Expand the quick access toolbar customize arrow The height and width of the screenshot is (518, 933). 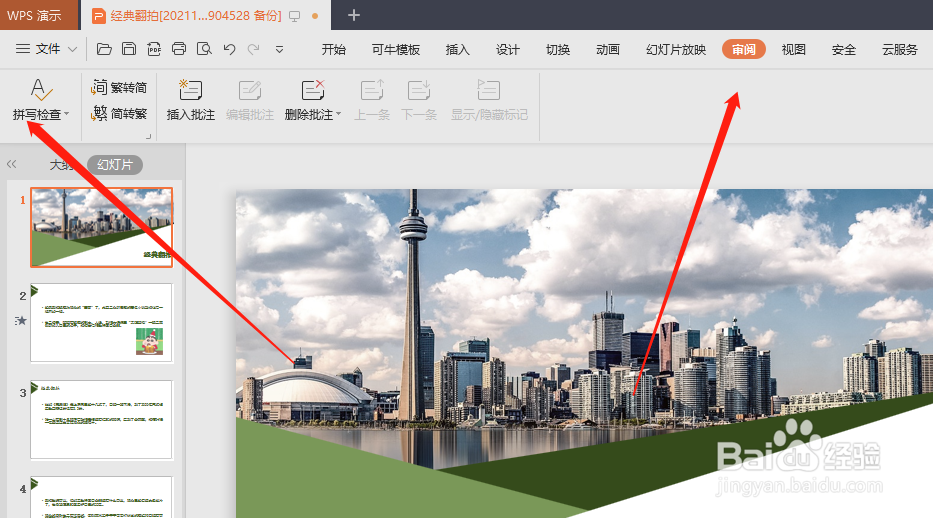[x=279, y=50]
